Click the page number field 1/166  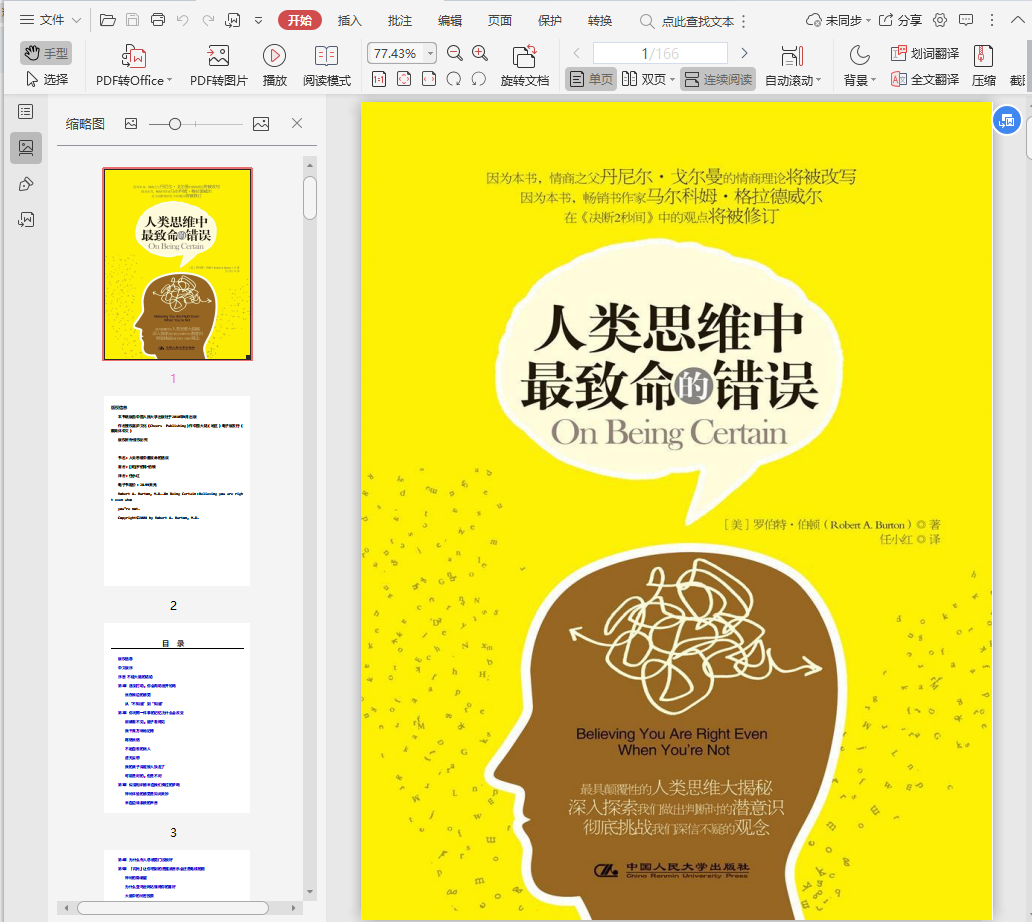tap(660, 53)
